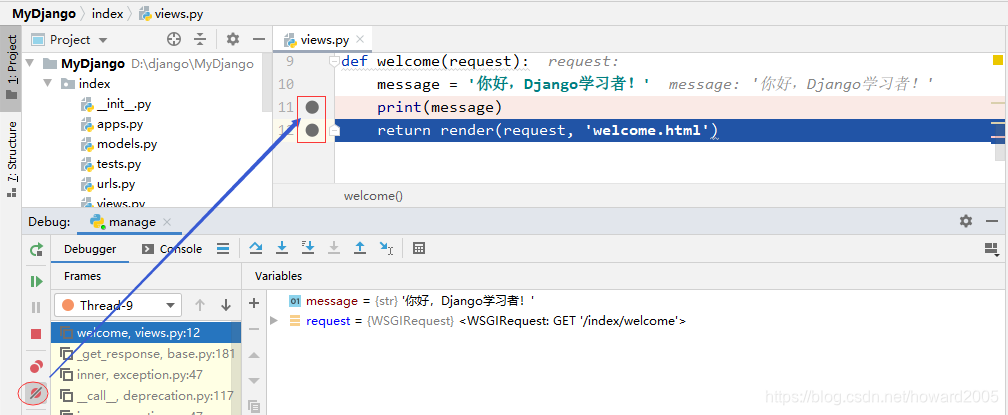Open View Breakpoints double red dots icon
The width and height of the screenshot is (1008, 415).
37,367
